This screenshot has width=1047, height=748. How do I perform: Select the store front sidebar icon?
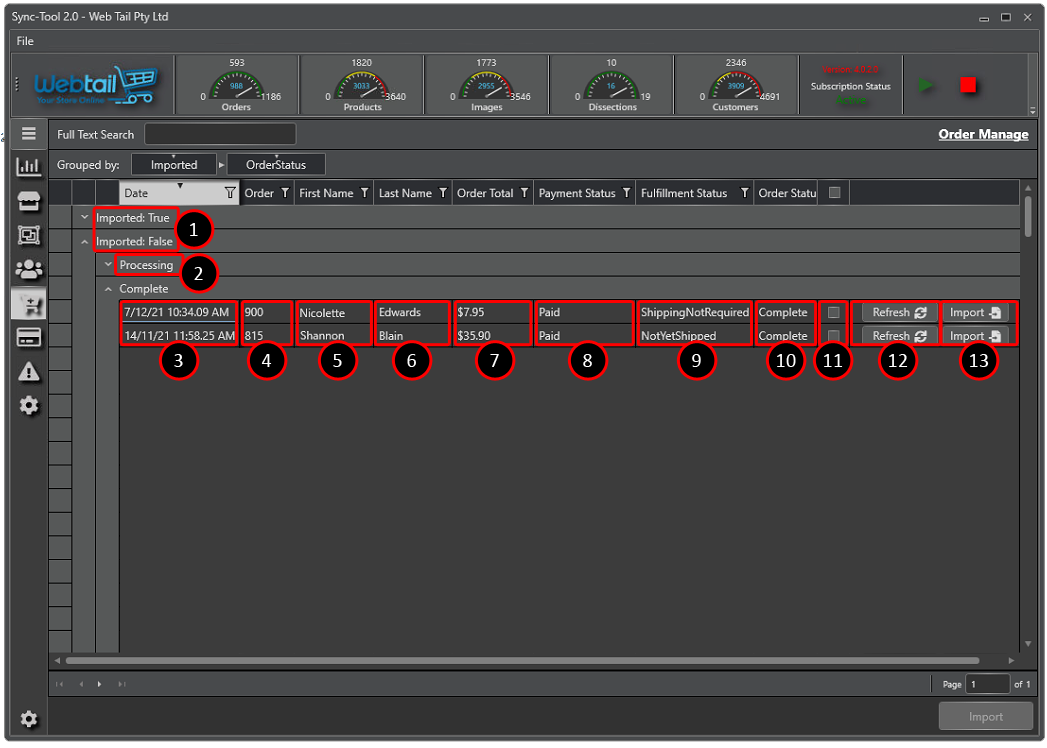coord(29,202)
